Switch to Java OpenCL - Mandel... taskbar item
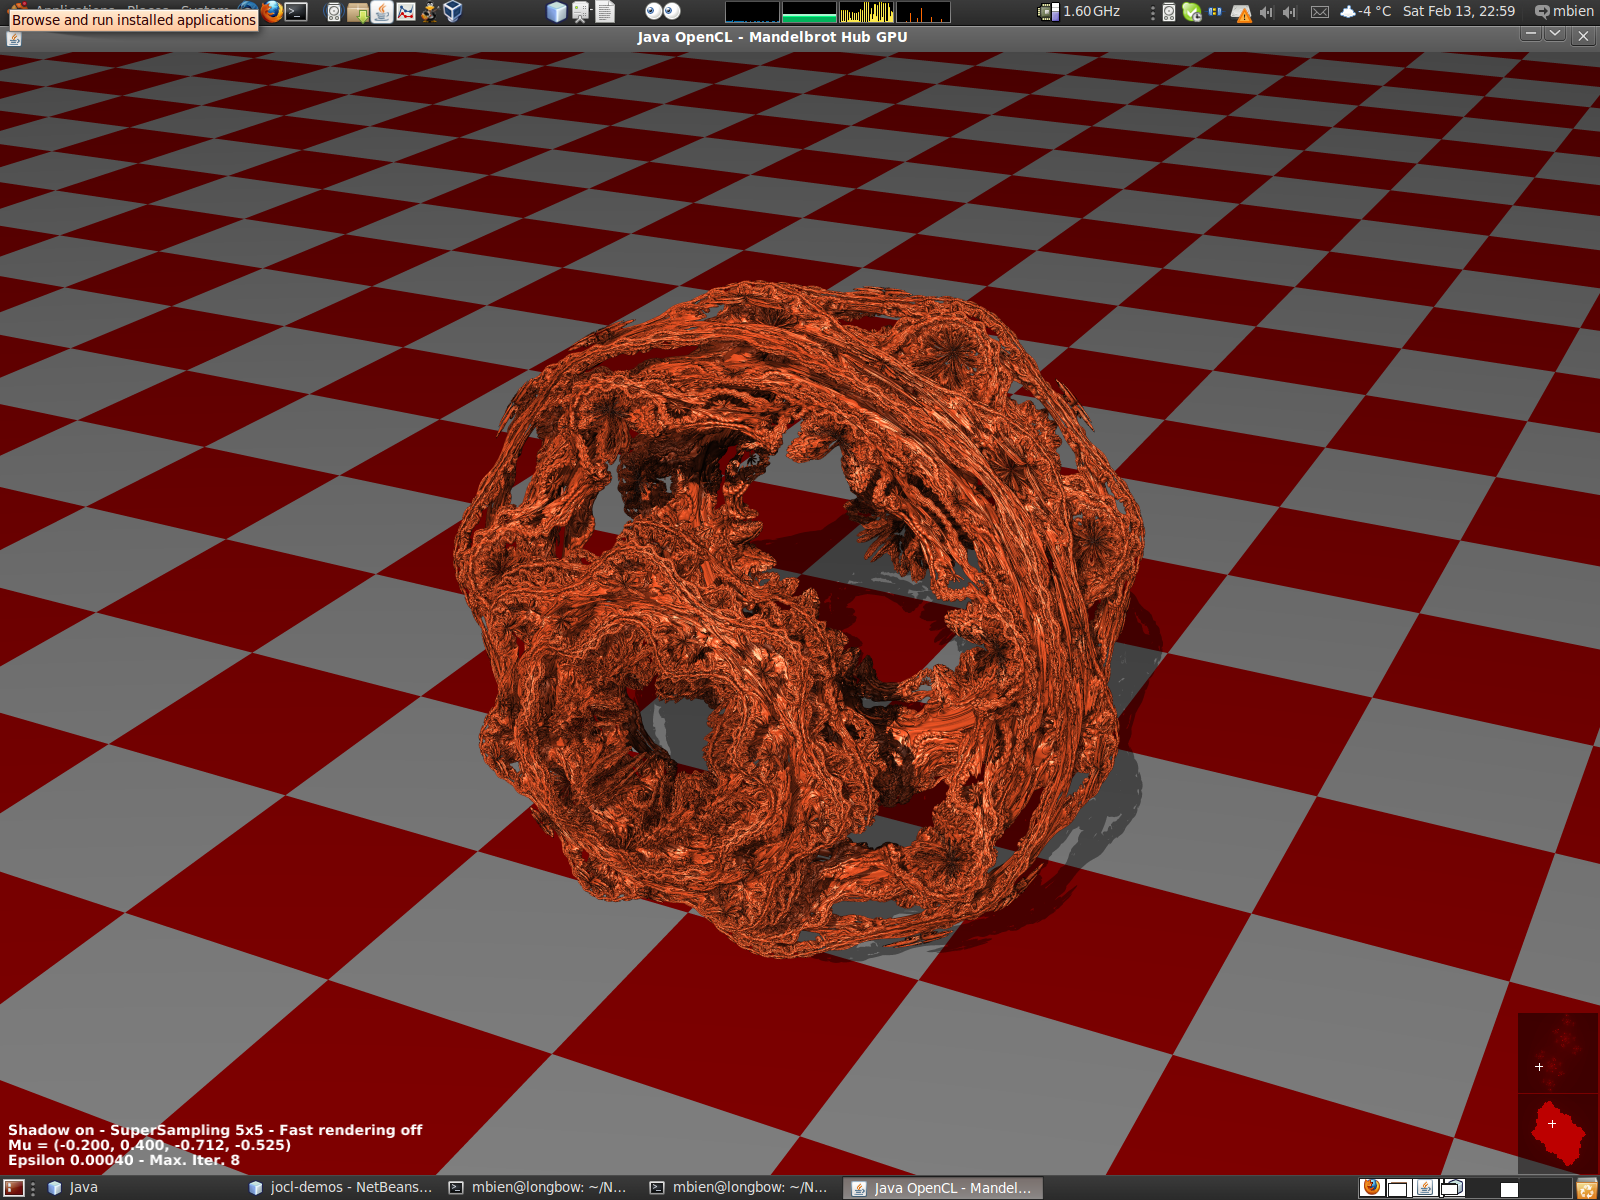 click(943, 1188)
